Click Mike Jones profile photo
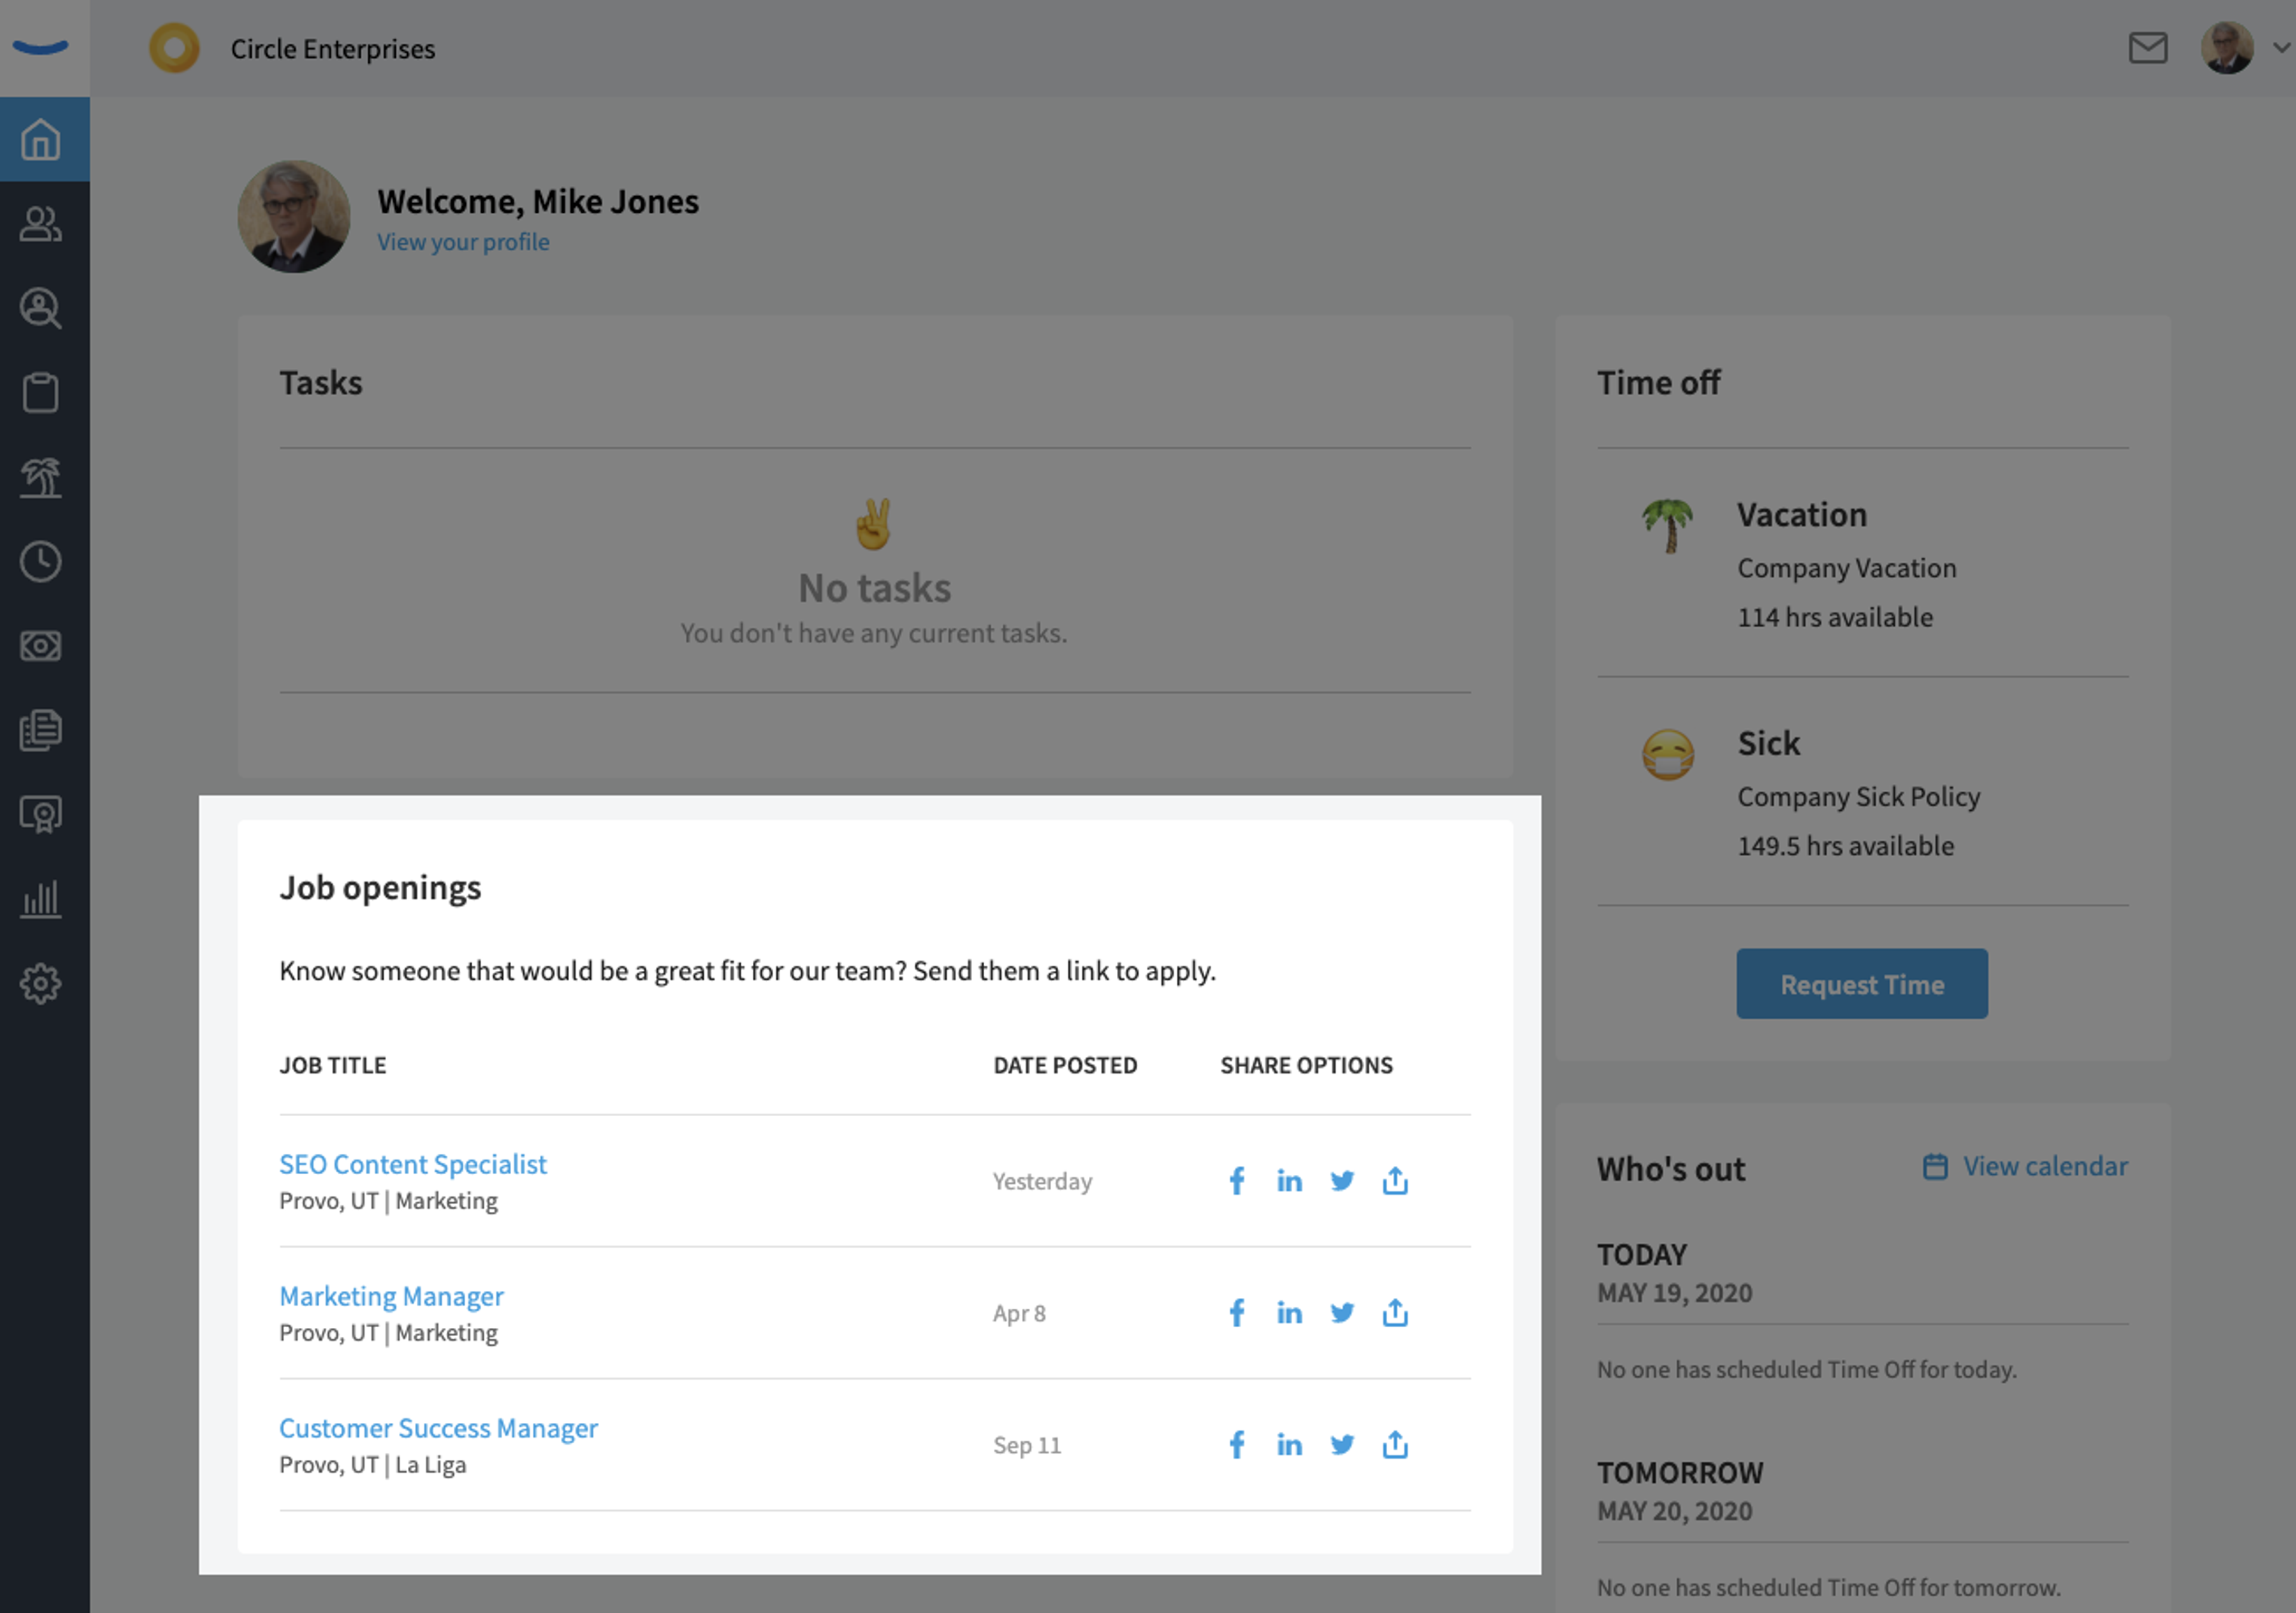Image resolution: width=2296 pixels, height=1613 pixels. point(293,216)
